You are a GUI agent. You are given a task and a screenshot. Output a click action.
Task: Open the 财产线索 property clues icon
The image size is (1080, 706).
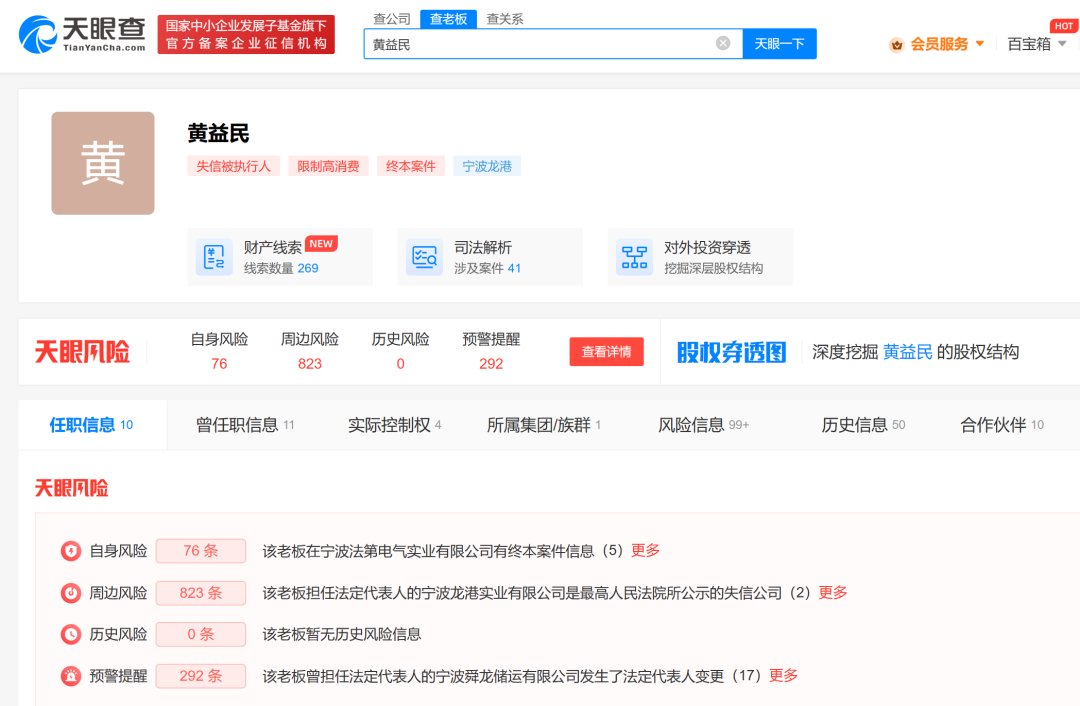213,257
